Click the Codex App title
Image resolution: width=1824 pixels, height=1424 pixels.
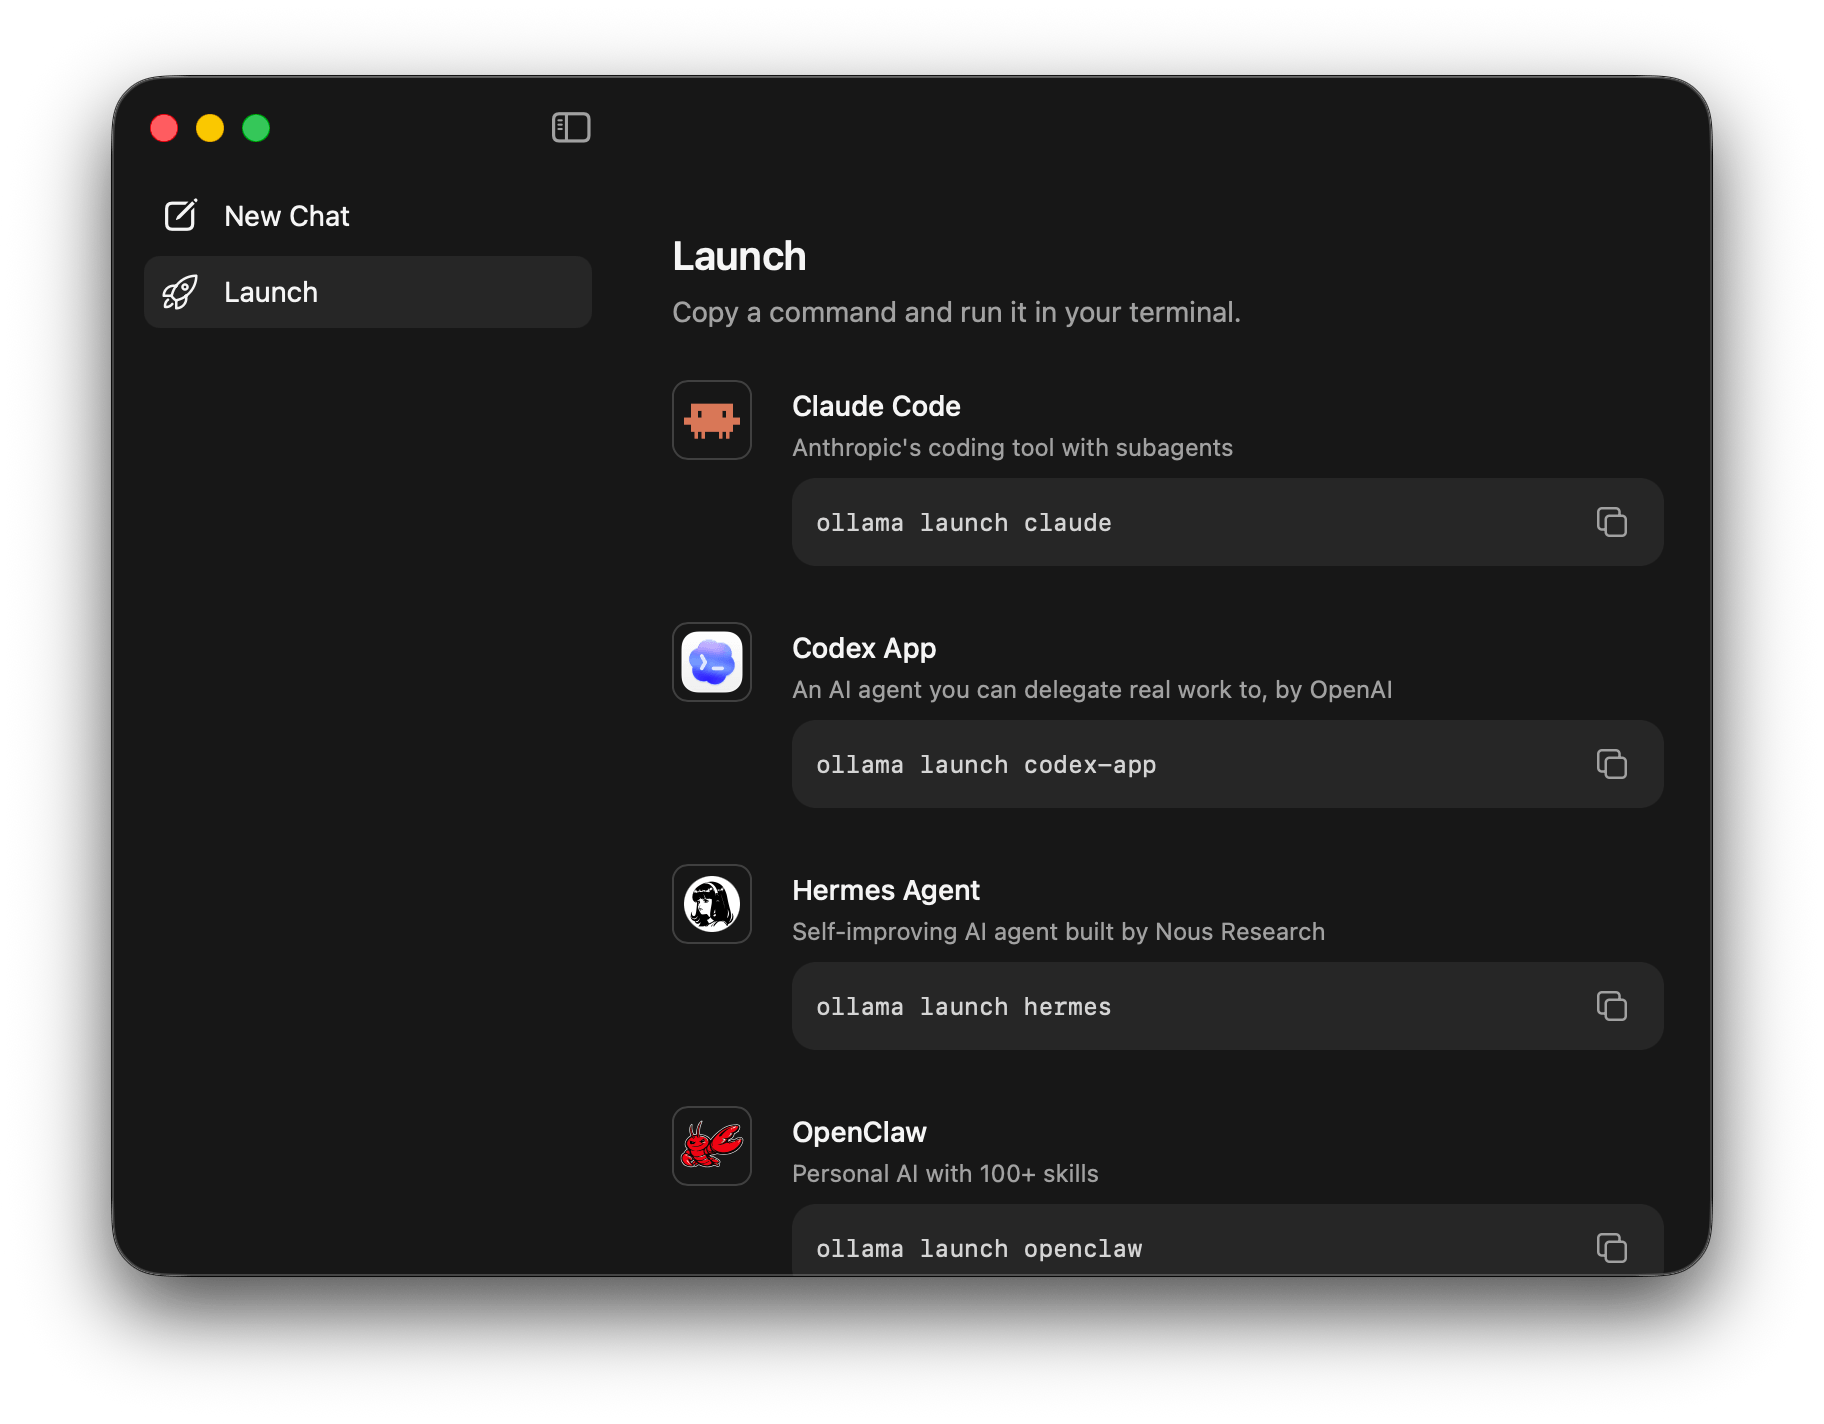point(864,648)
